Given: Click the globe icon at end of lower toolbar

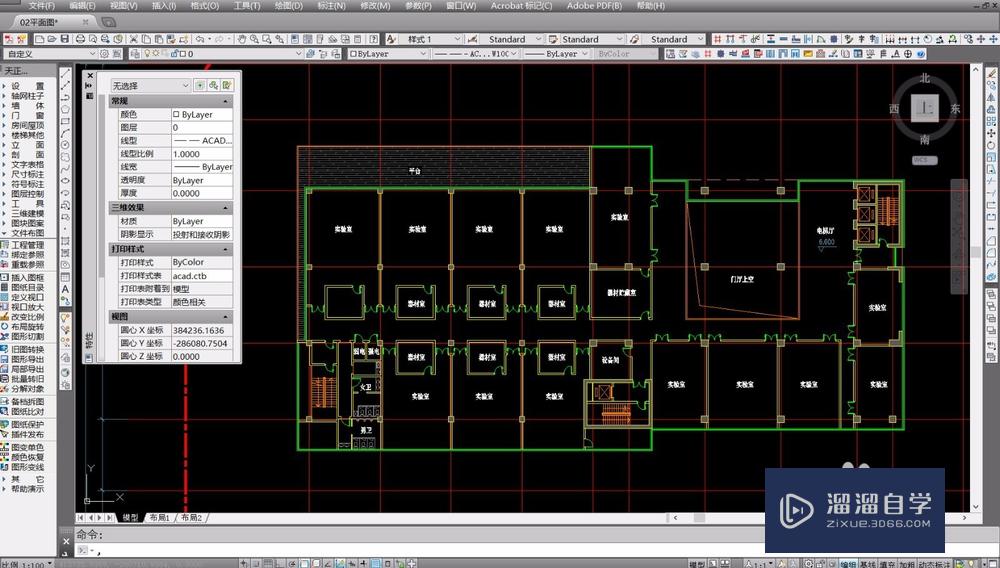Looking at the screenshot, I should pyautogui.click(x=920, y=54).
